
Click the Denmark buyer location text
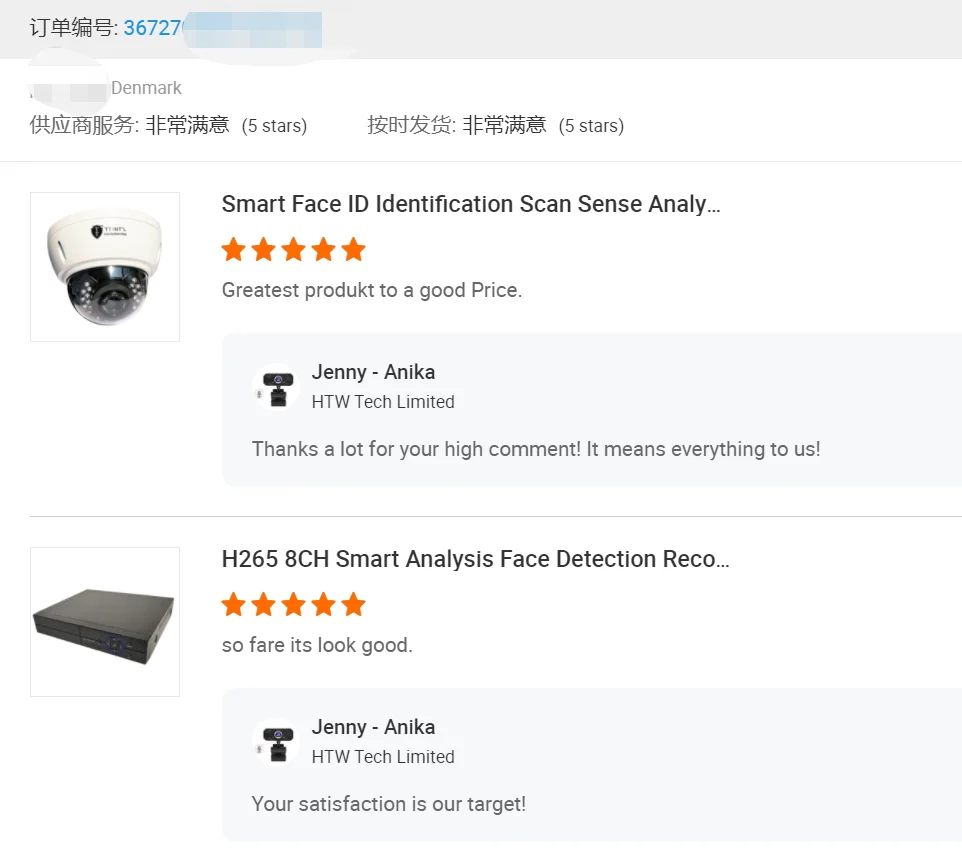click(147, 88)
